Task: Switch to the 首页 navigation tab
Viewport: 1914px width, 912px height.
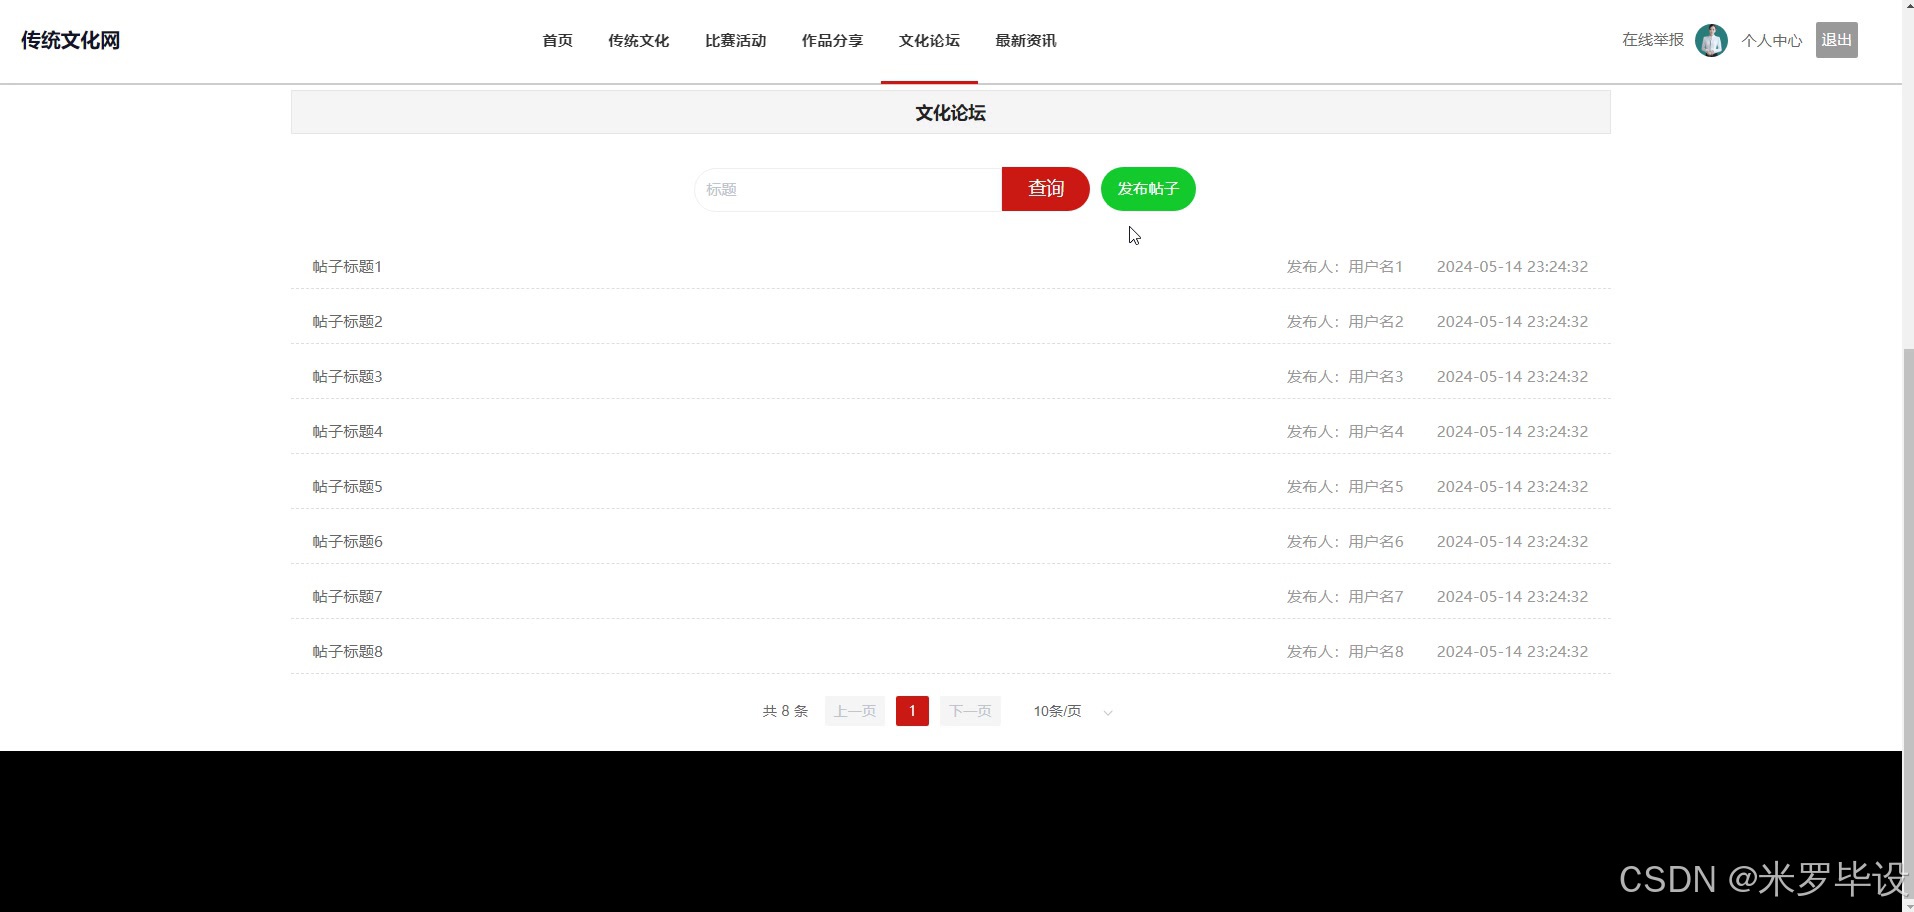Action: tap(557, 40)
